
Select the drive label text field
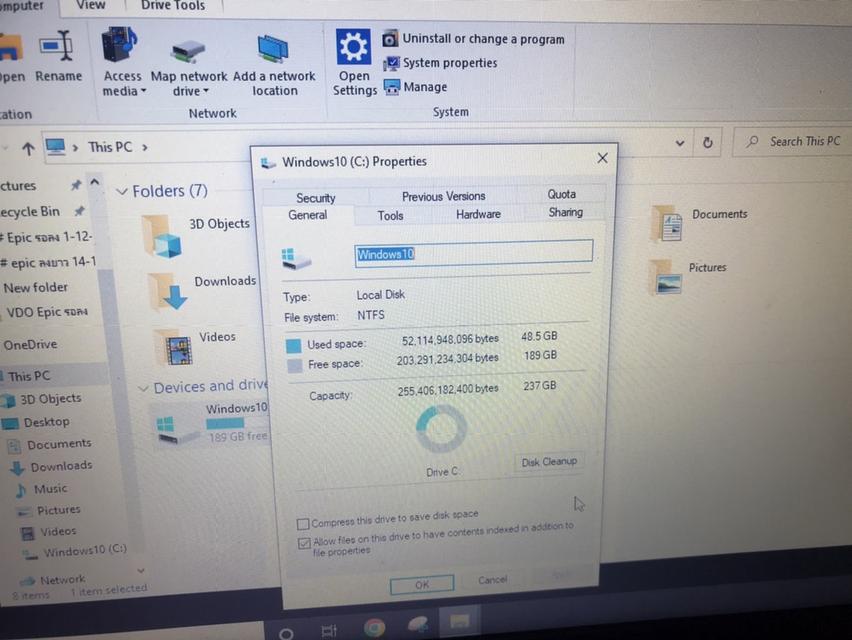pos(472,254)
